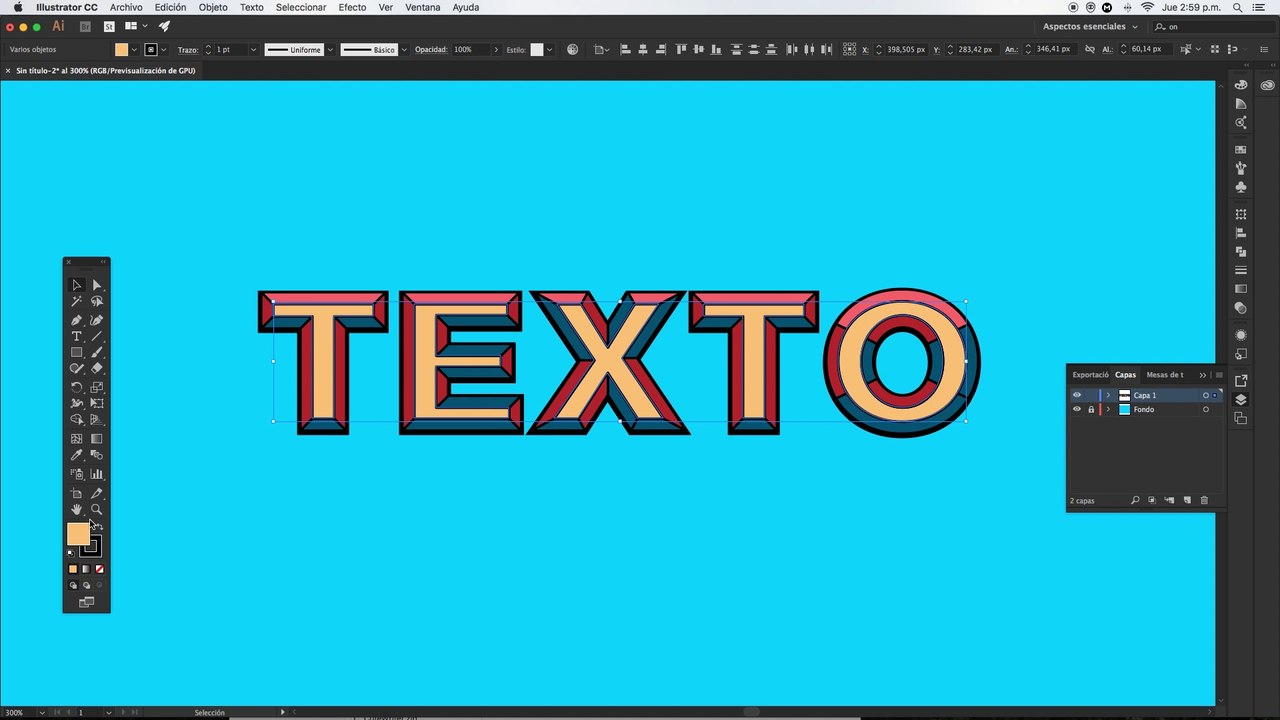This screenshot has width=1280, height=720.
Task: Click the stroke swatch in tools panel
Action: click(x=92, y=547)
